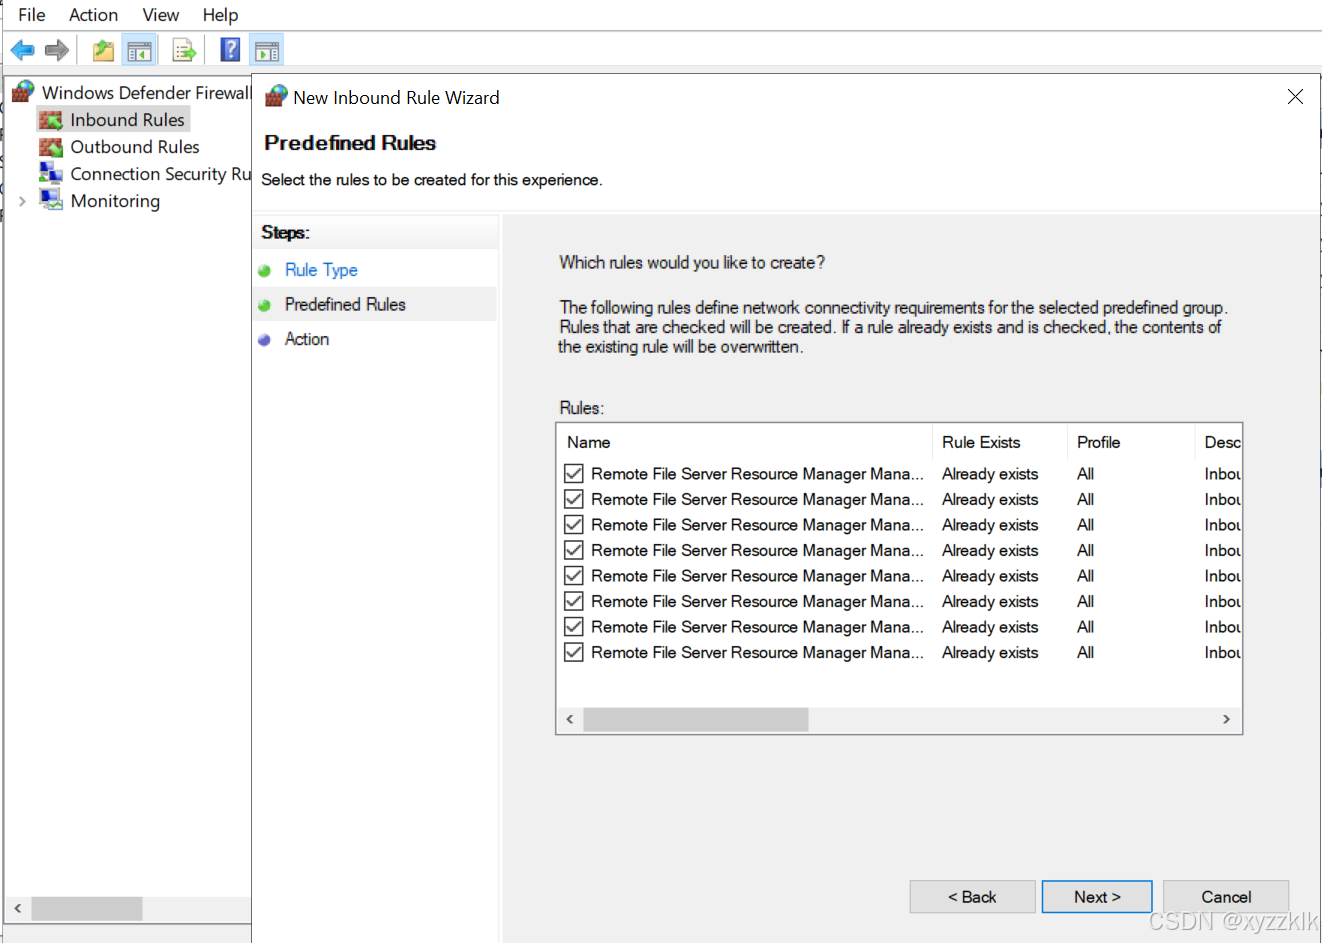Toggle the Show/Hide Console Tree icon
Image resolution: width=1322 pixels, height=943 pixels.
pyautogui.click(x=140, y=50)
